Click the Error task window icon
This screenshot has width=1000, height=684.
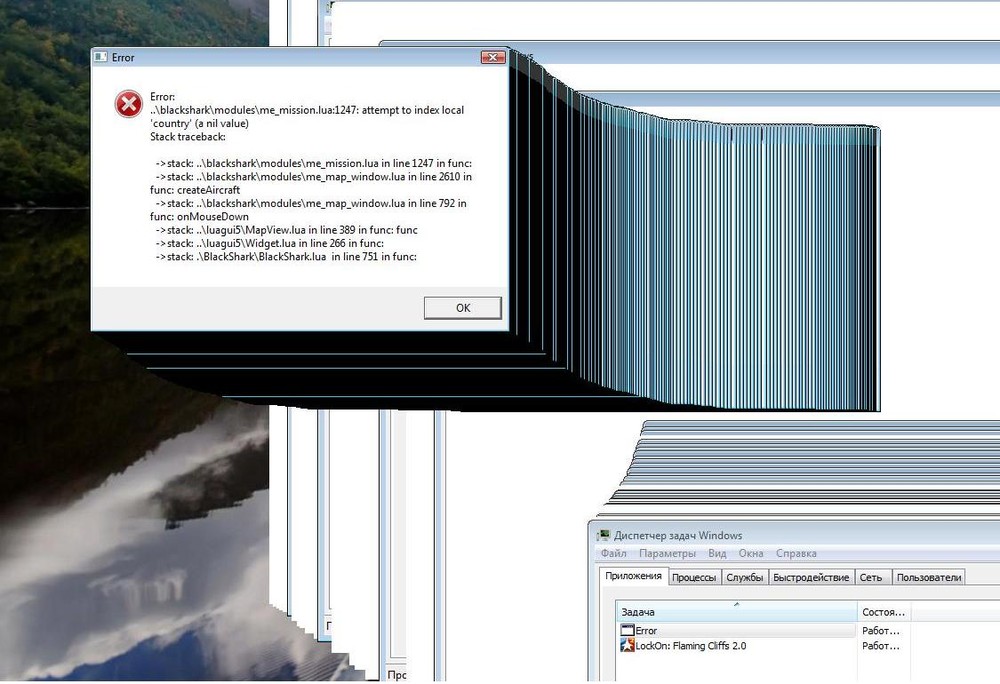(x=627, y=630)
